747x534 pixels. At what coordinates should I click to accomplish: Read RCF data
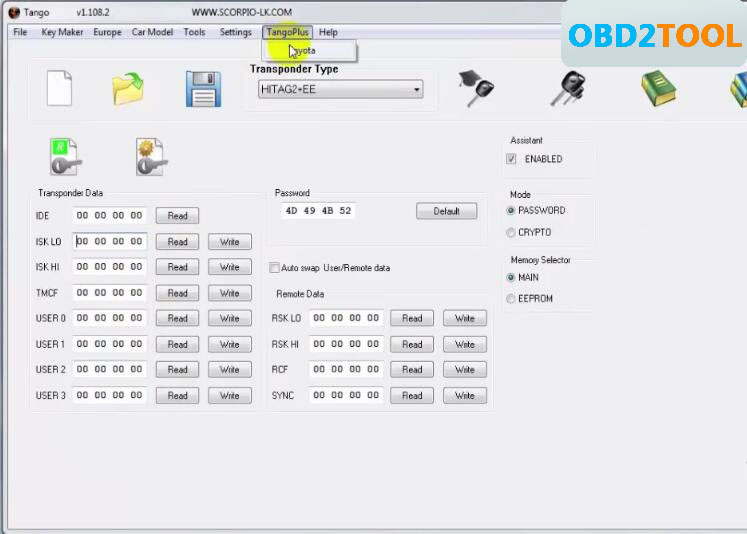[412, 370]
